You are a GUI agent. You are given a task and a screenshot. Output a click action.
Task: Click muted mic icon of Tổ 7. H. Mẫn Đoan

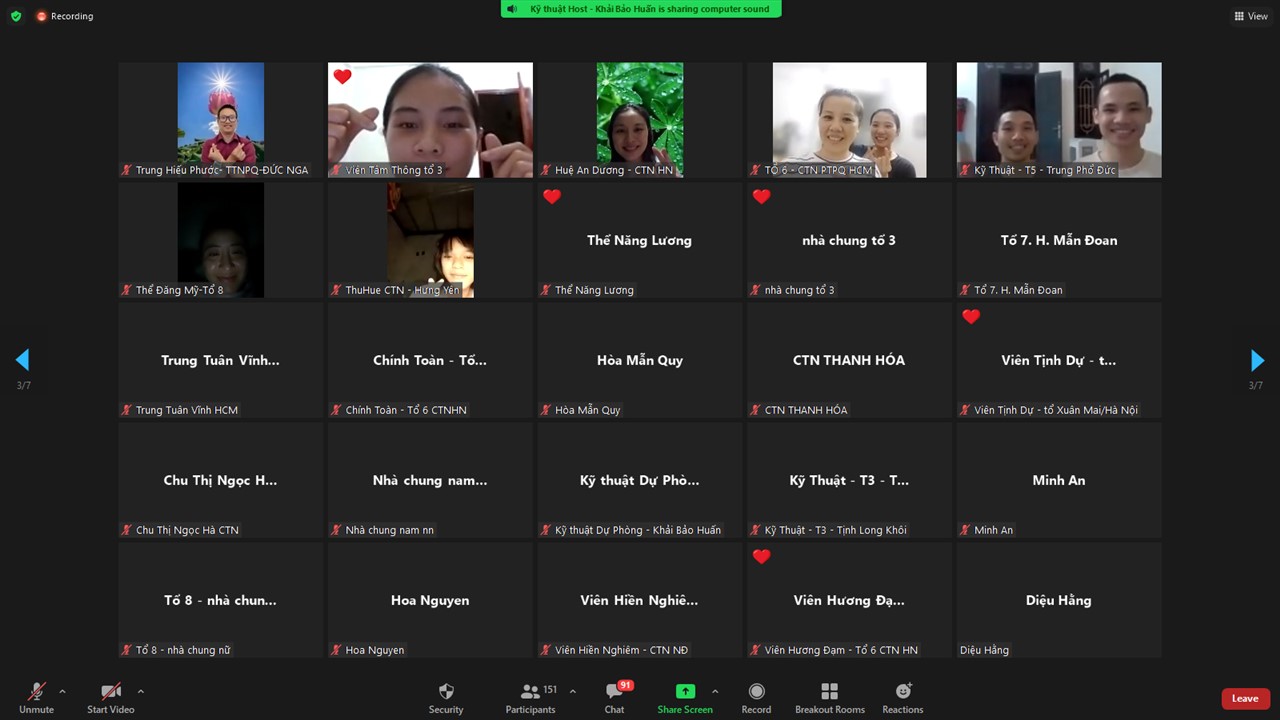click(x=965, y=290)
